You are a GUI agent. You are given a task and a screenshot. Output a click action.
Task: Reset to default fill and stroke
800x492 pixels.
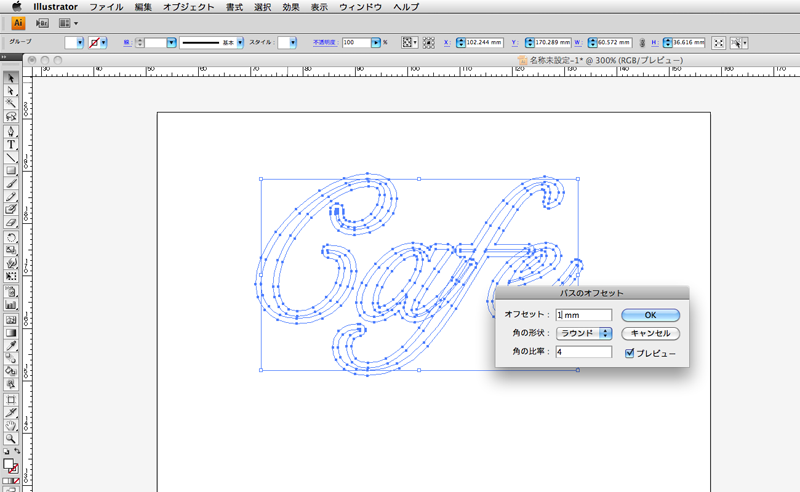pos(6,452)
